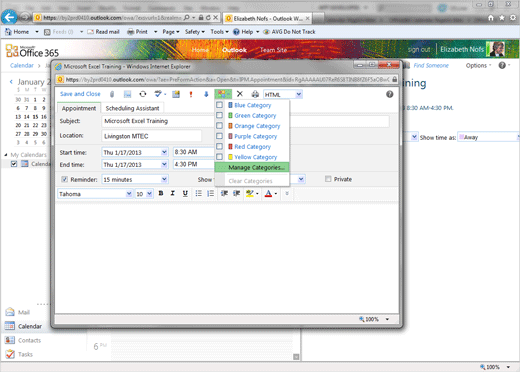Image resolution: width=520 pixels, height=372 pixels.
Task: Open the HTML format dropdown
Action: tap(299, 94)
